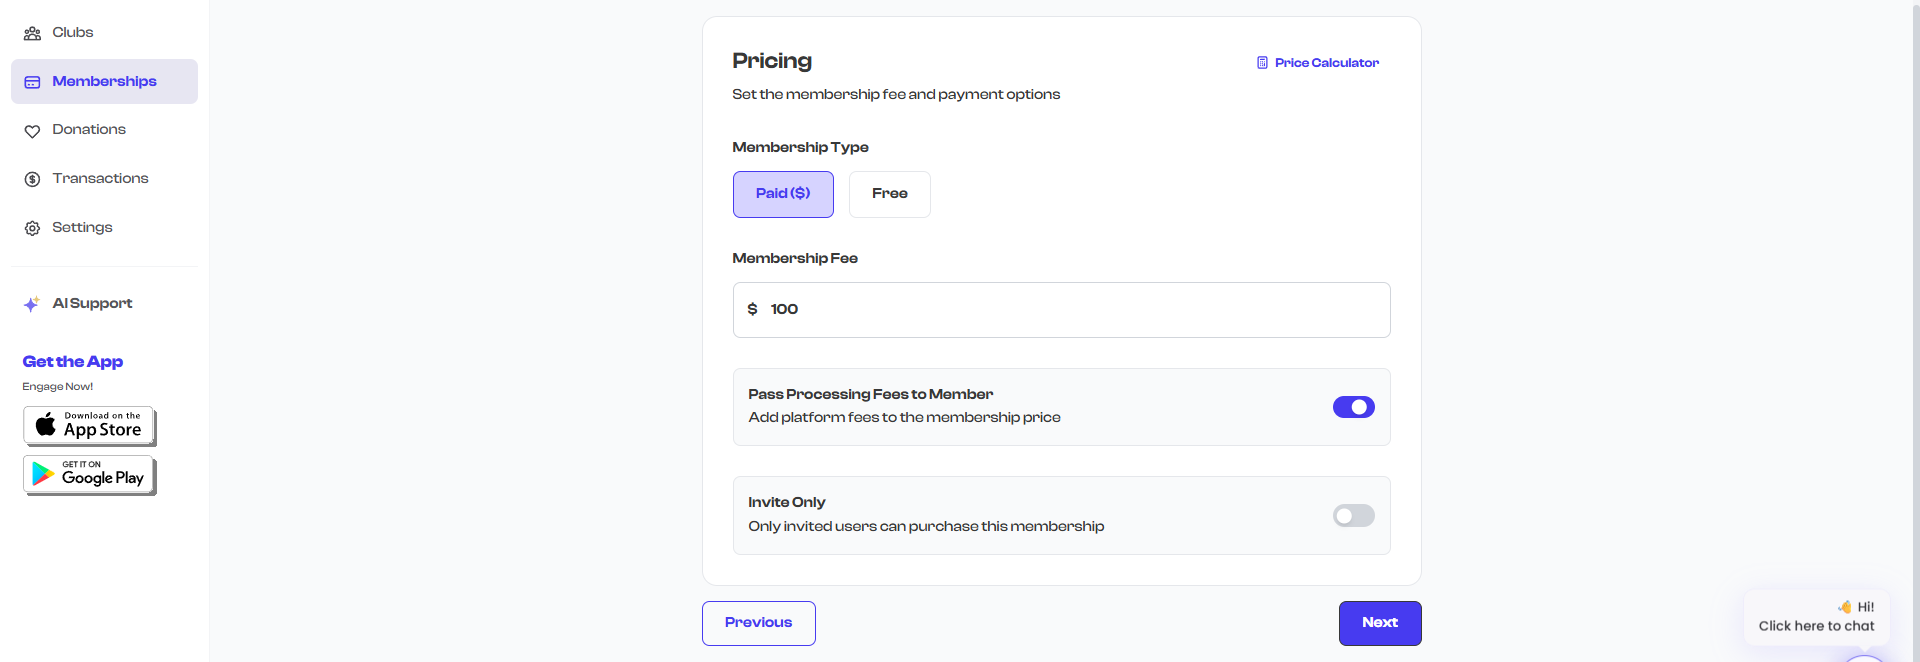
Task: Open the Memberships menu item
Action: 104,81
